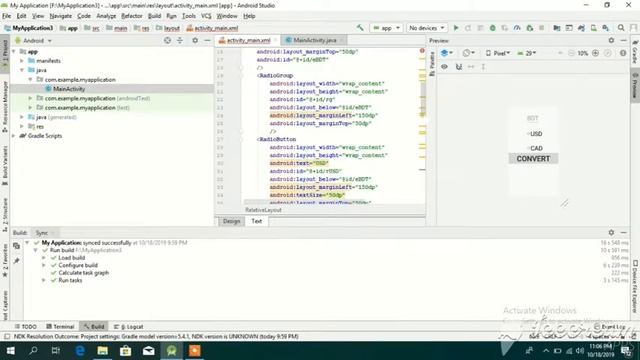
Task: Open Terminal tool window
Action: pyautogui.click(x=60, y=327)
